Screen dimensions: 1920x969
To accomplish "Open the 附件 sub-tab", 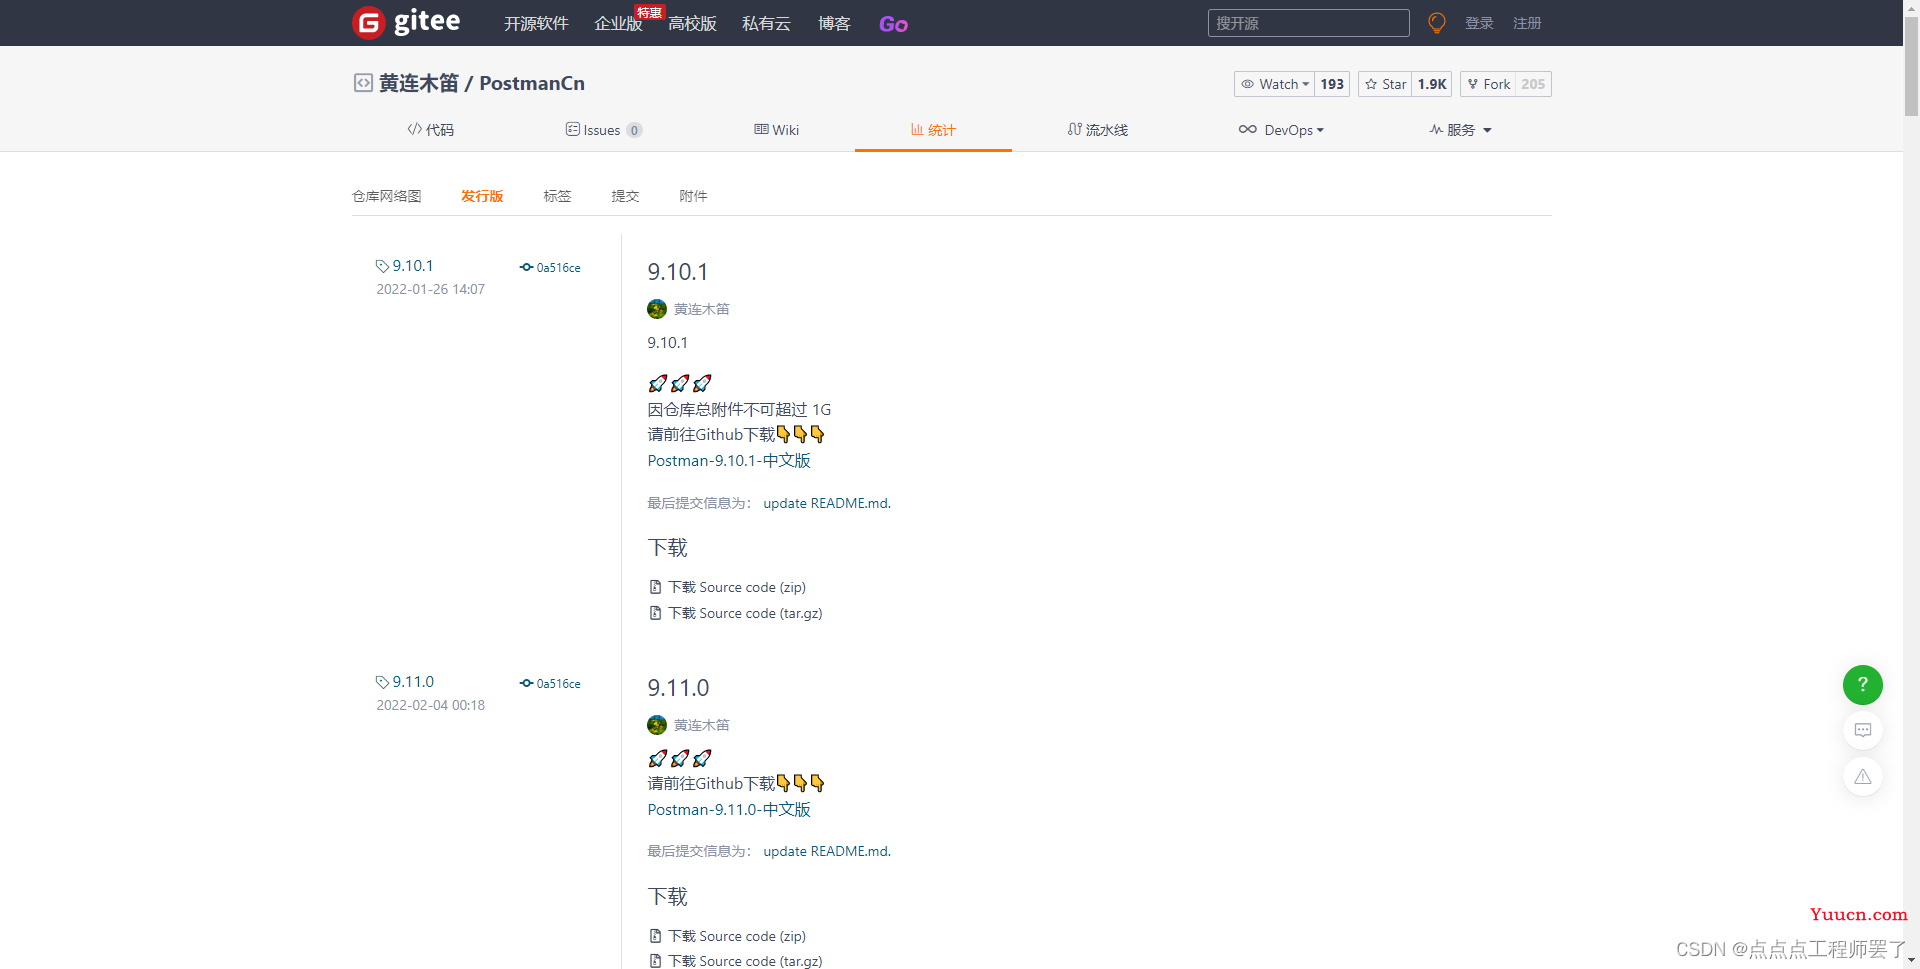I will coord(693,196).
